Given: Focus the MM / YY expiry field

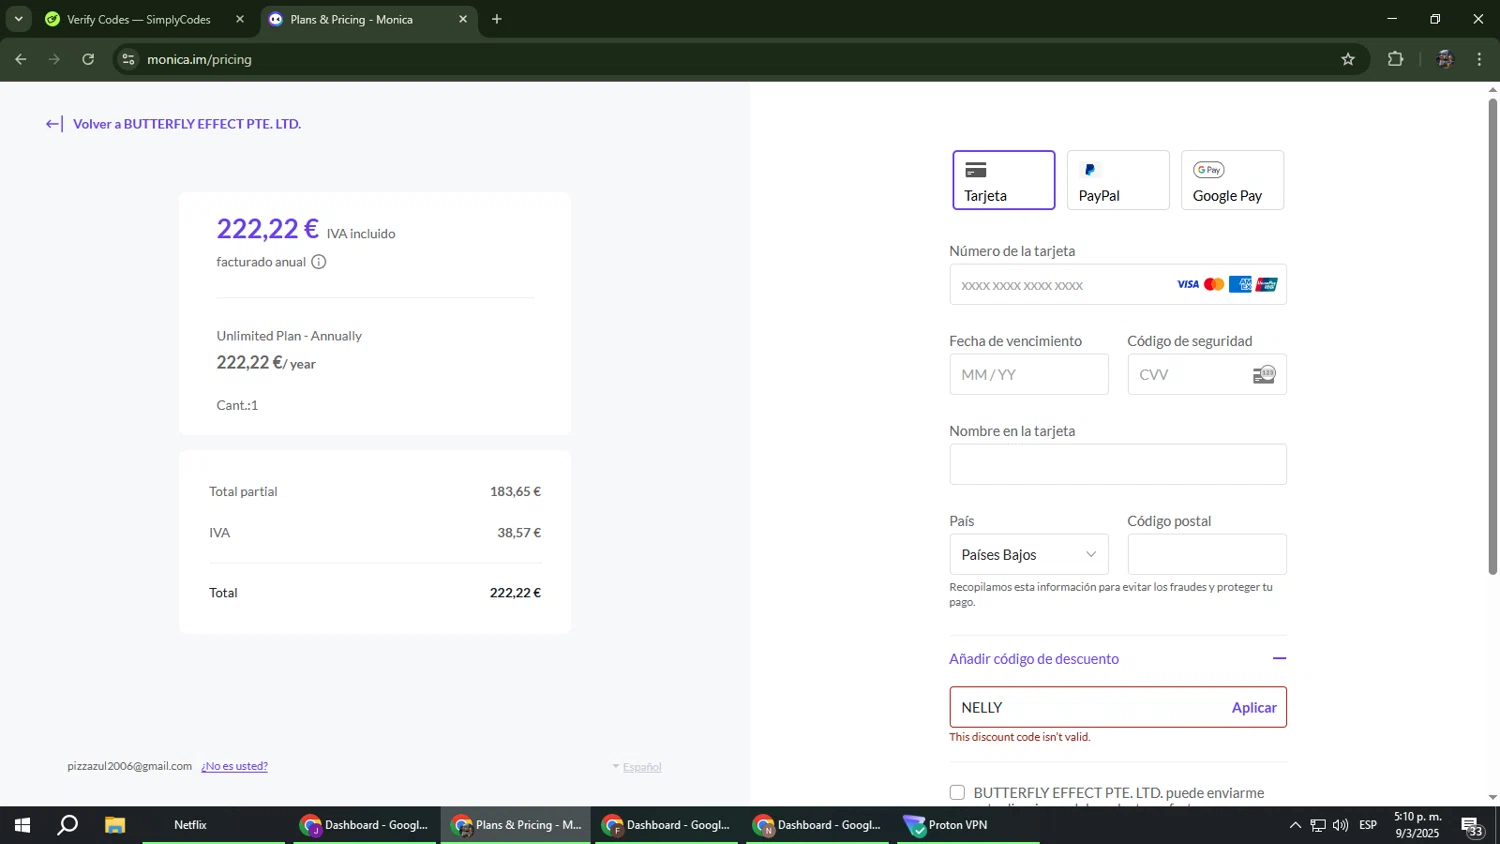Looking at the screenshot, I should tap(1029, 375).
